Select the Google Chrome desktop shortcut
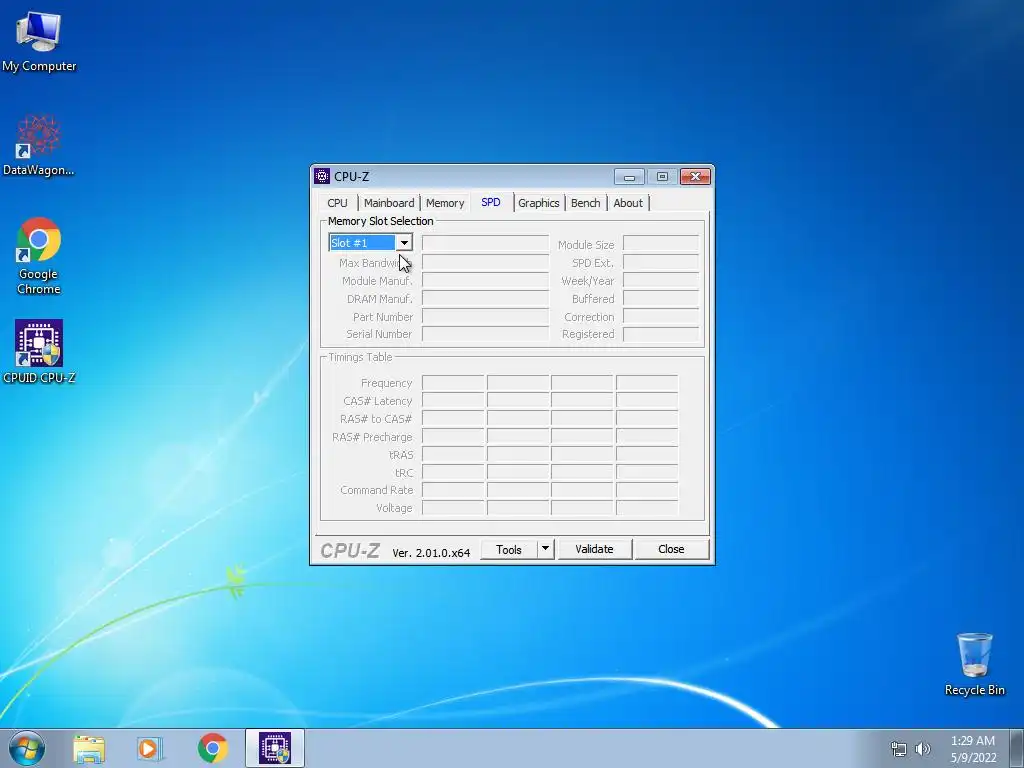Screen dimensions: 1024x768 [x=39, y=255]
